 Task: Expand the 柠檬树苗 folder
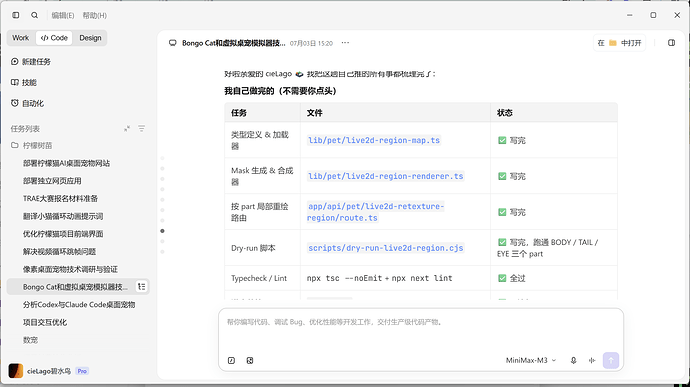[x=32, y=145]
